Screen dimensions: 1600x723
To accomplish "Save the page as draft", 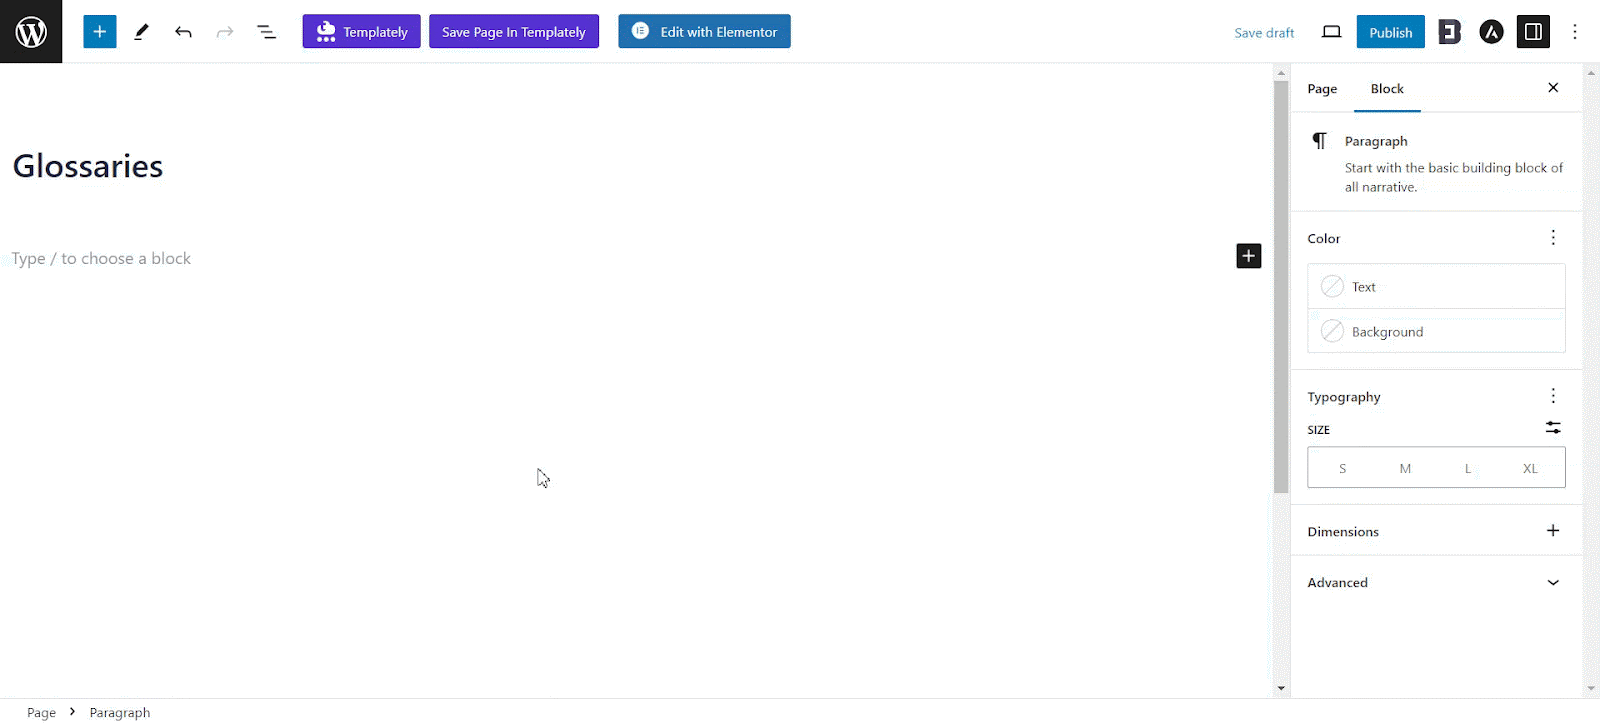I will click(x=1264, y=32).
